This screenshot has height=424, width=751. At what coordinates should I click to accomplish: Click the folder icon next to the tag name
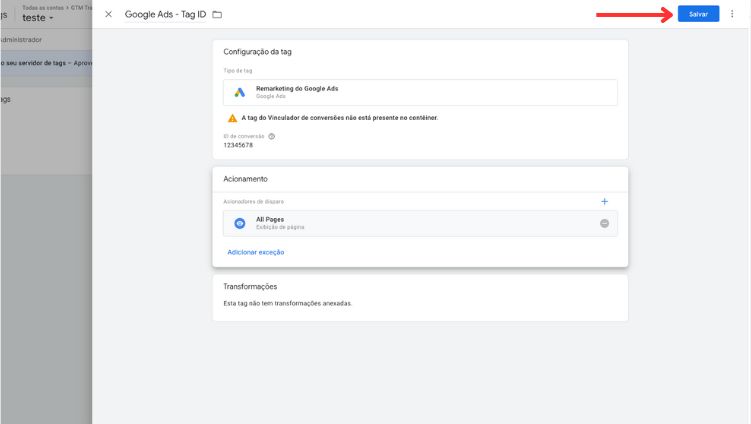[x=217, y=14]
